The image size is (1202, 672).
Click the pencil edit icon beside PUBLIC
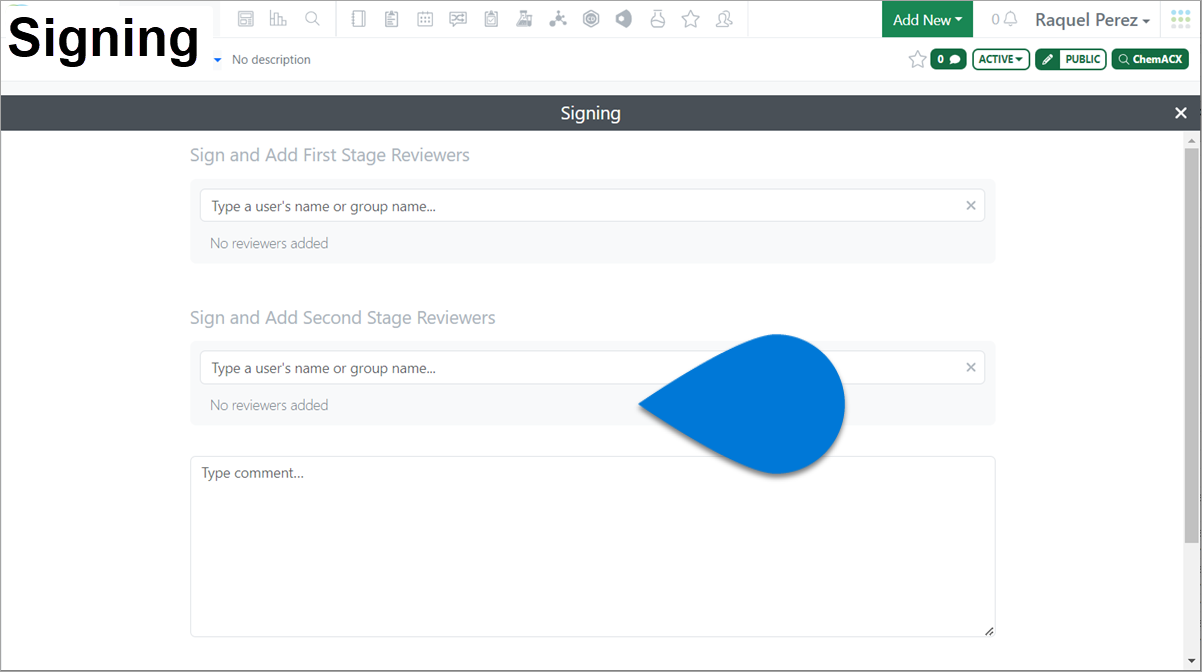(1048, 59)
